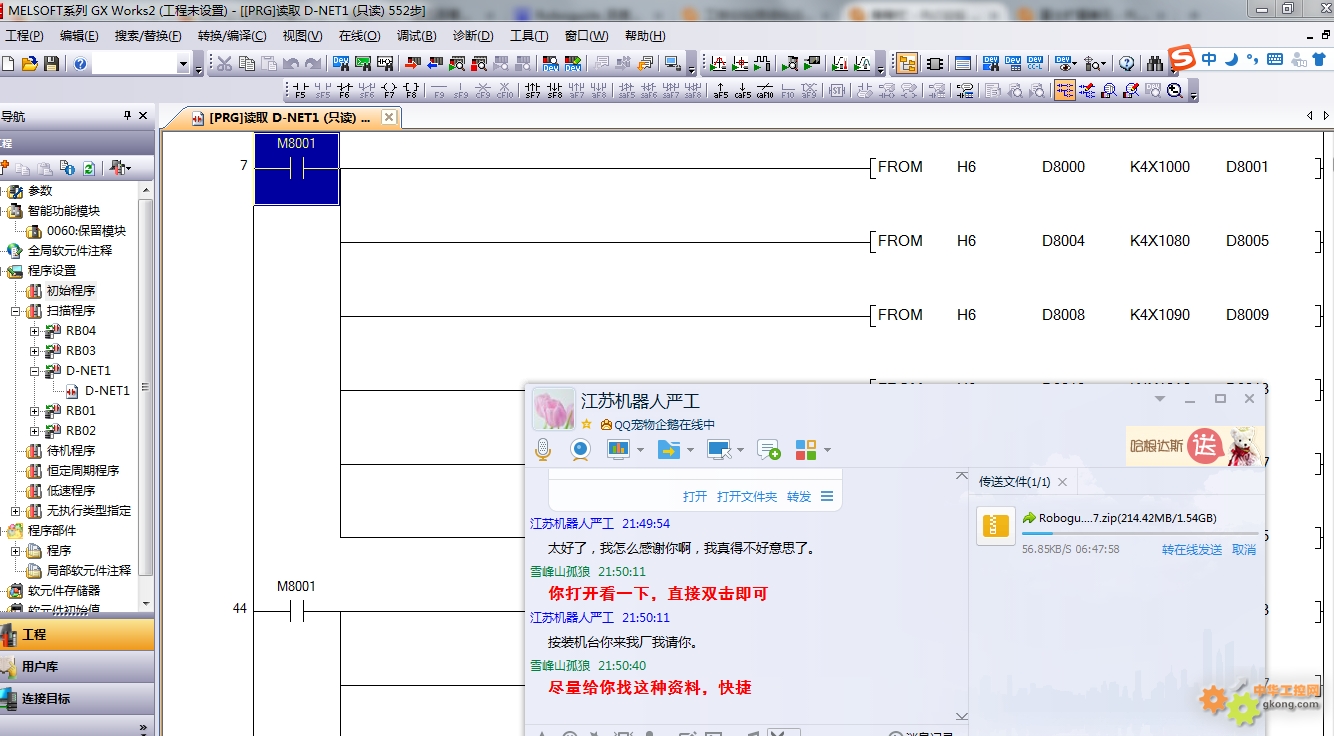Click the Cut scissors icon
The height and width of the screenshot is (736, 1334).
pos(224,64)
